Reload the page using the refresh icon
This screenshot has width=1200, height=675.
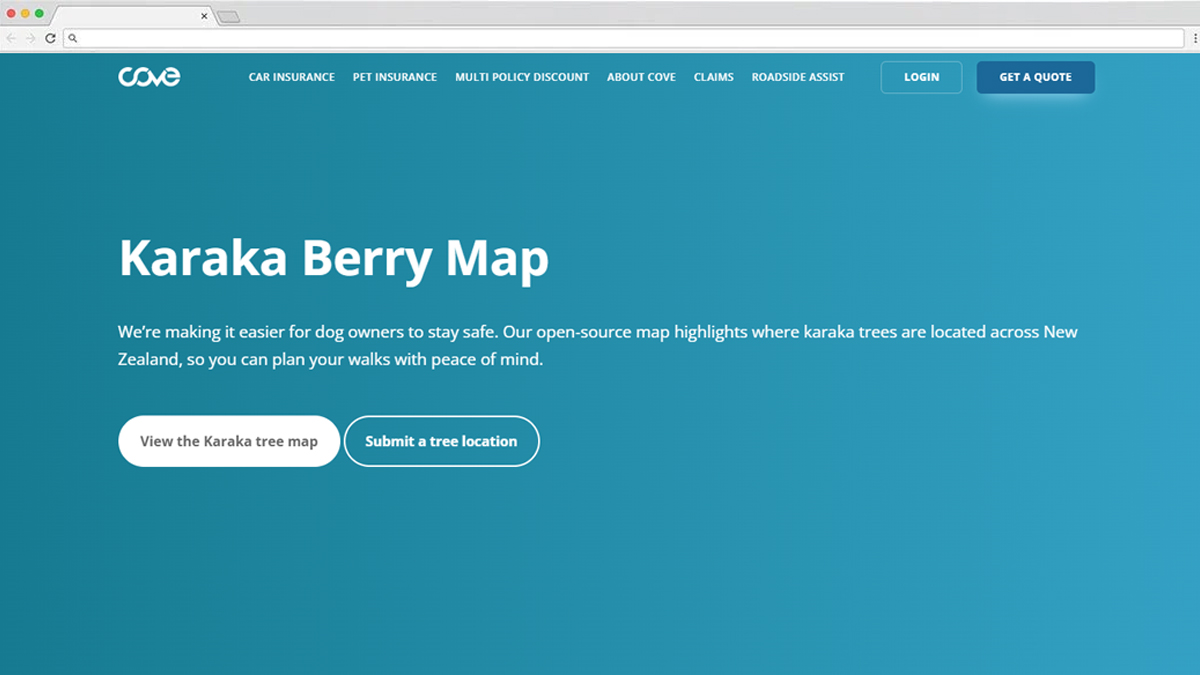point(50,38)
